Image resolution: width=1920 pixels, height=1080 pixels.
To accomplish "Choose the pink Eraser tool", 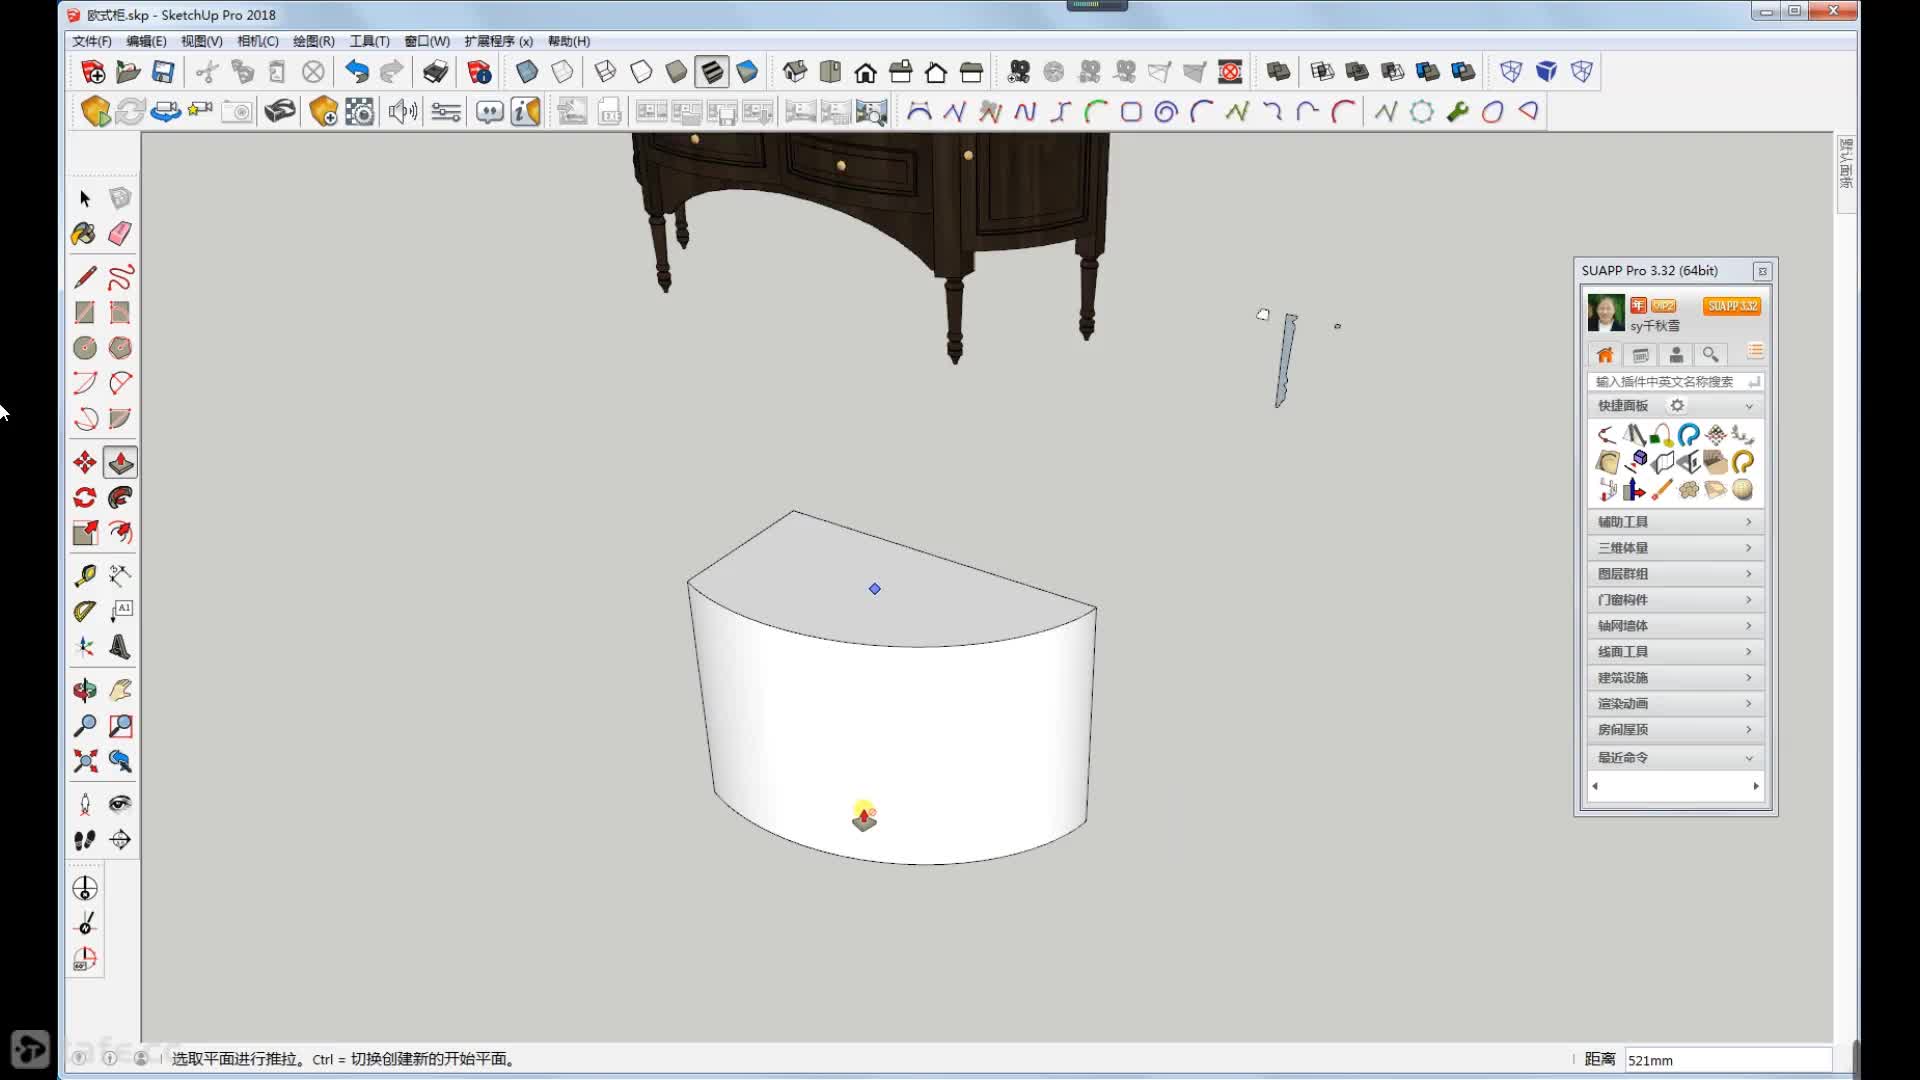I will click(x=120, y=234).
